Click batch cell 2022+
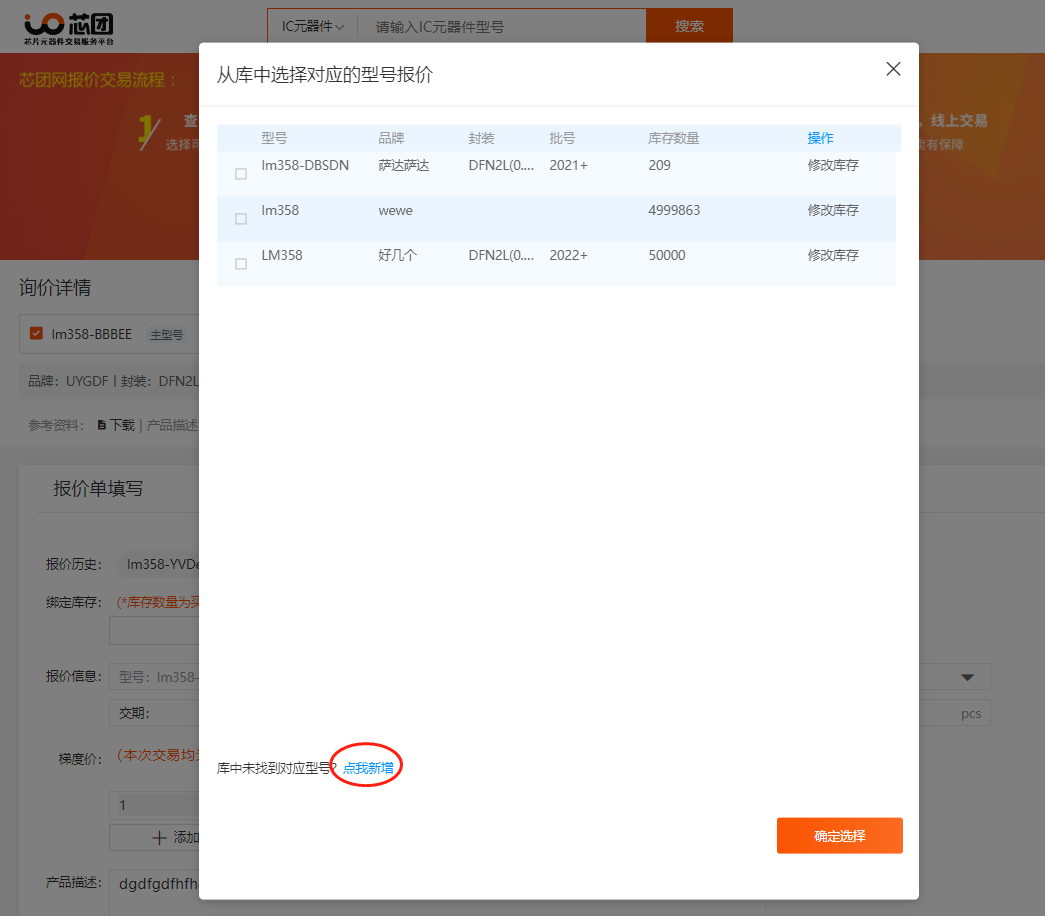The image size is (1045, 916). coord(568,255)
